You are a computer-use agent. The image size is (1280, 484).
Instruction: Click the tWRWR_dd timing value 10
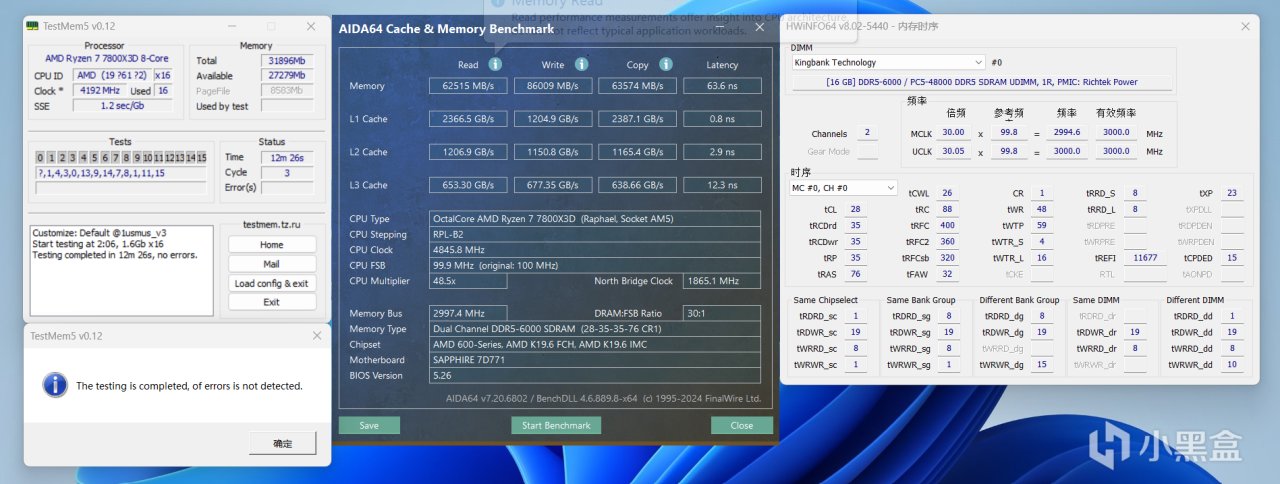pos(1232,365)
